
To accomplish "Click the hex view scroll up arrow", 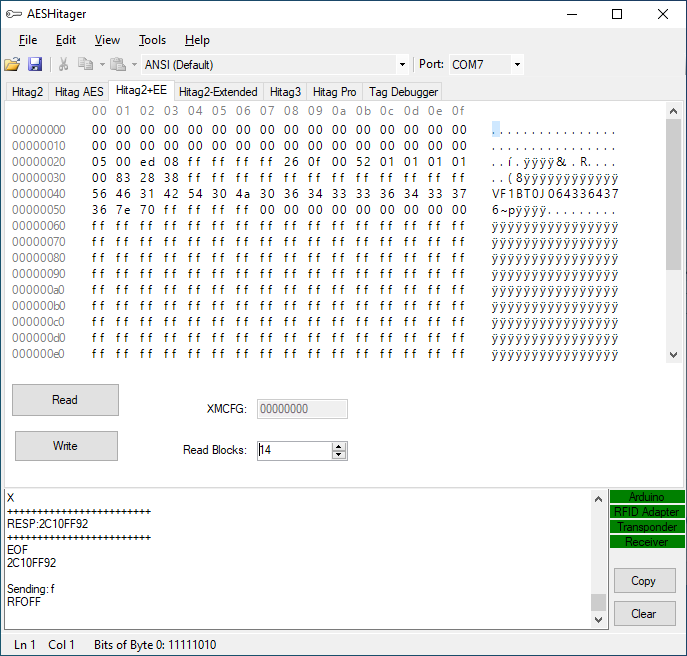I will click(673, 111).
